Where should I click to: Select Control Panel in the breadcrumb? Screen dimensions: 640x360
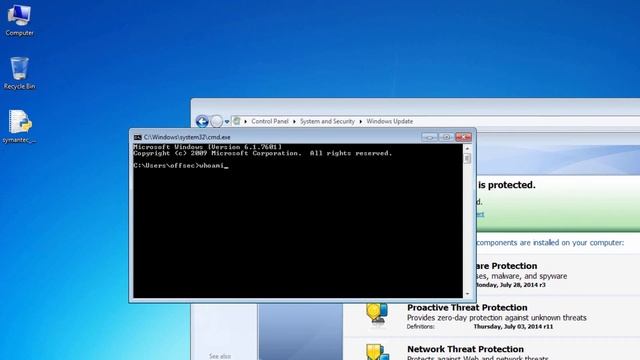tap(270, 121)
